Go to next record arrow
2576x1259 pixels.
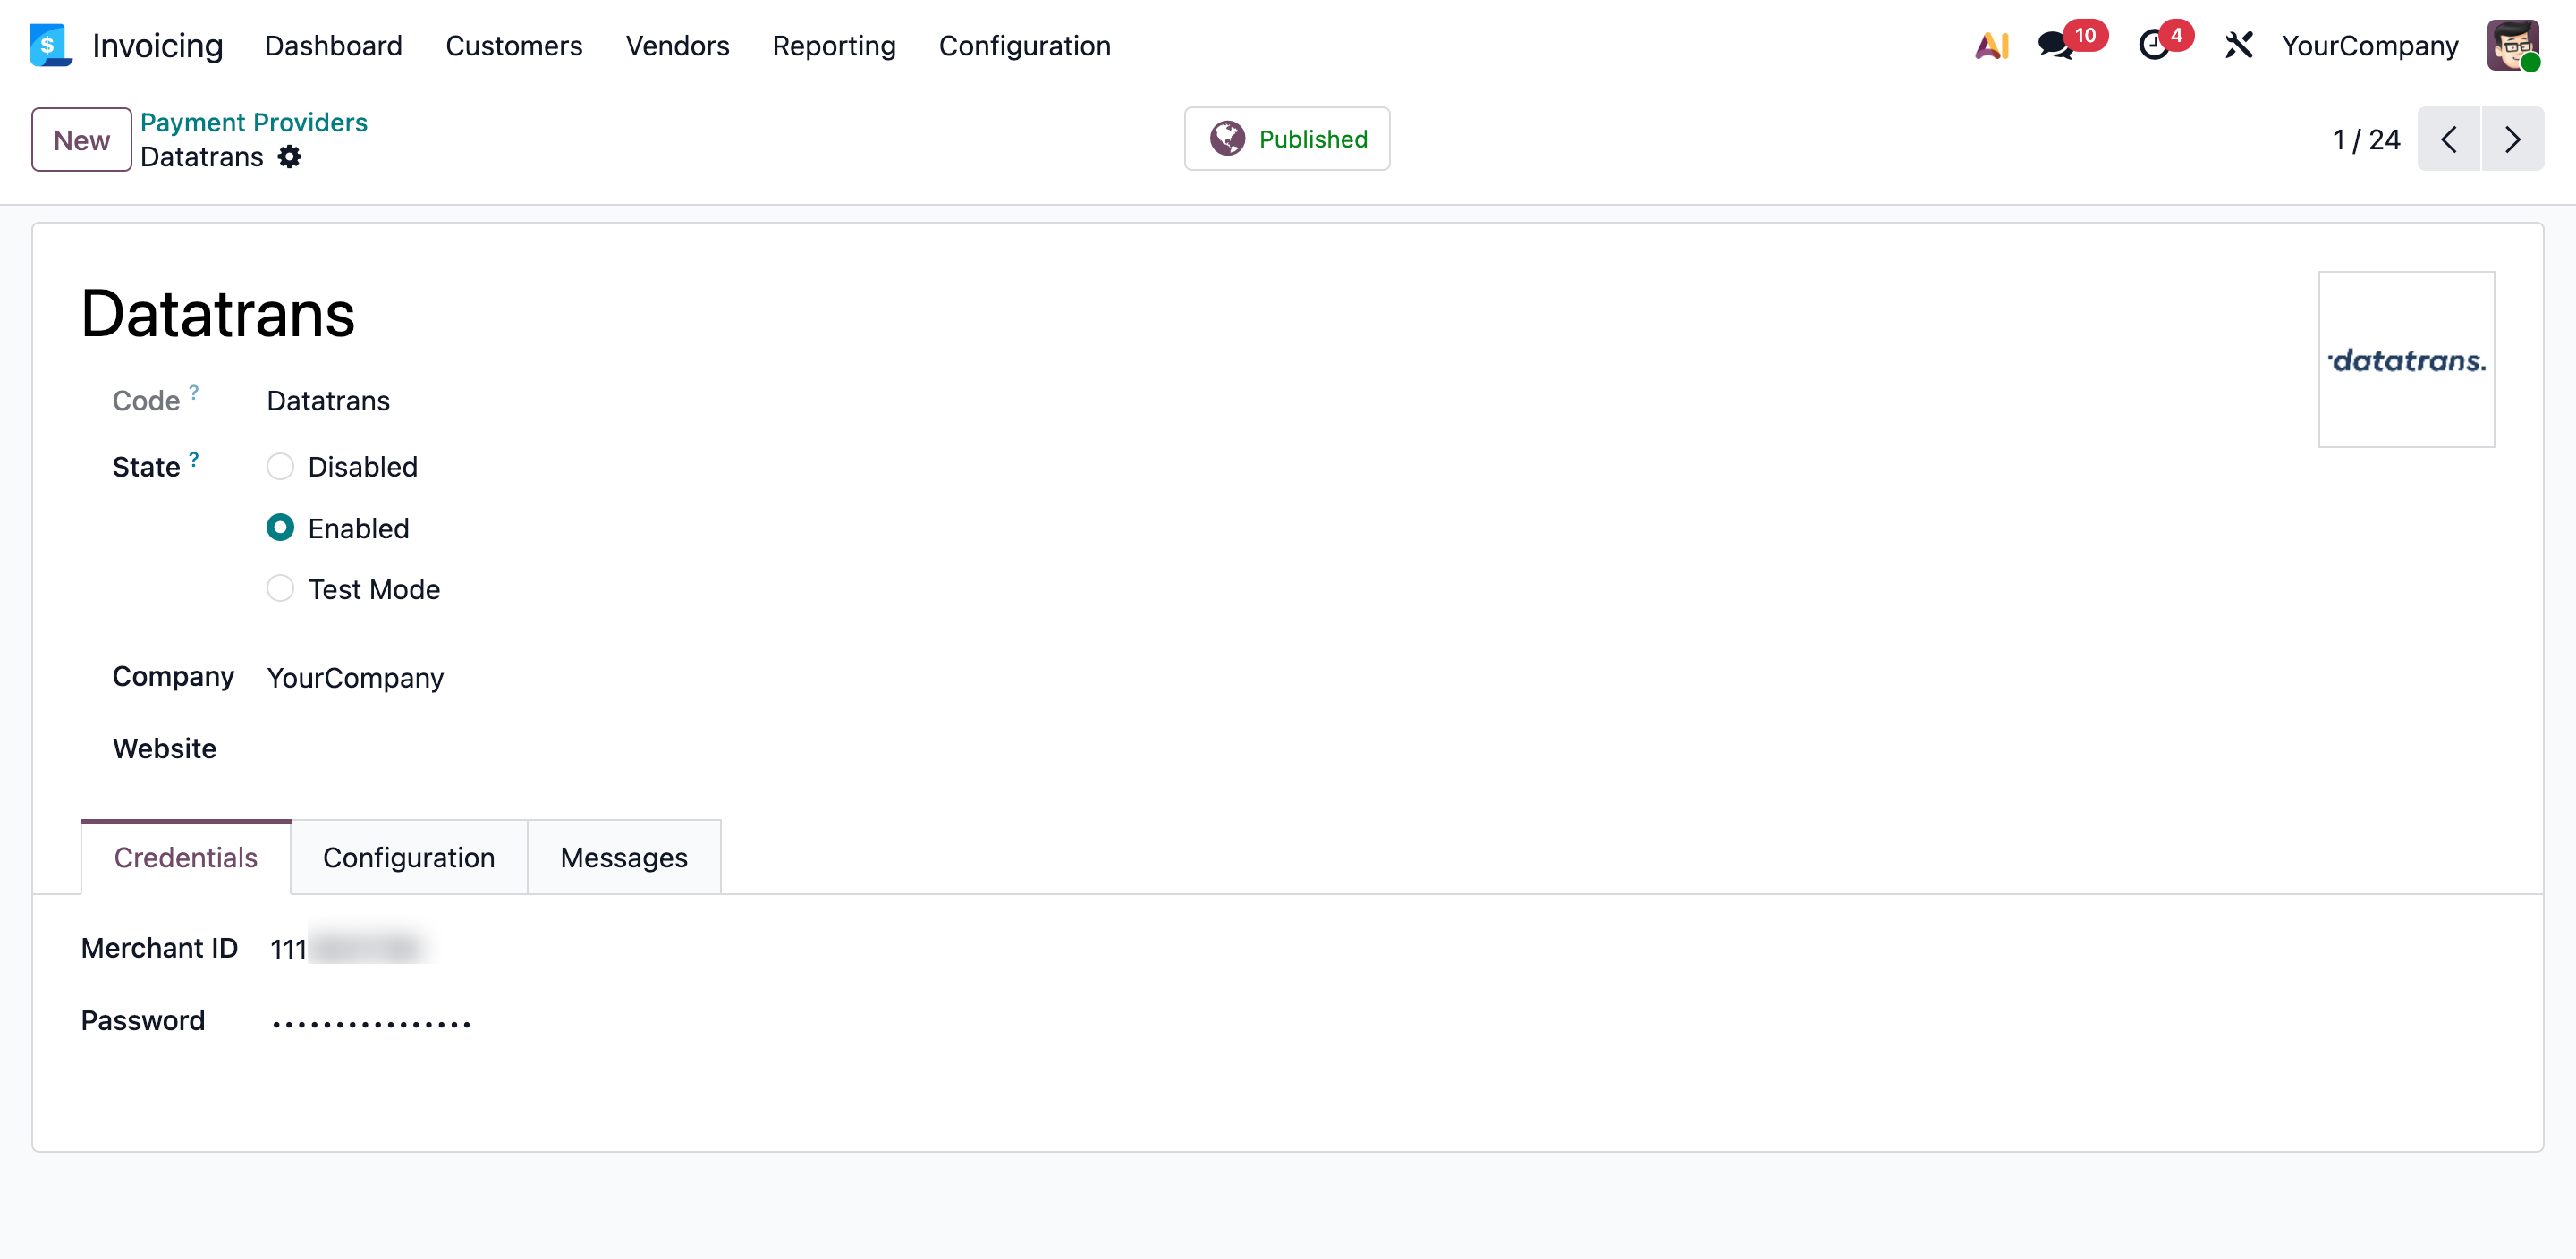point(2512,139)
